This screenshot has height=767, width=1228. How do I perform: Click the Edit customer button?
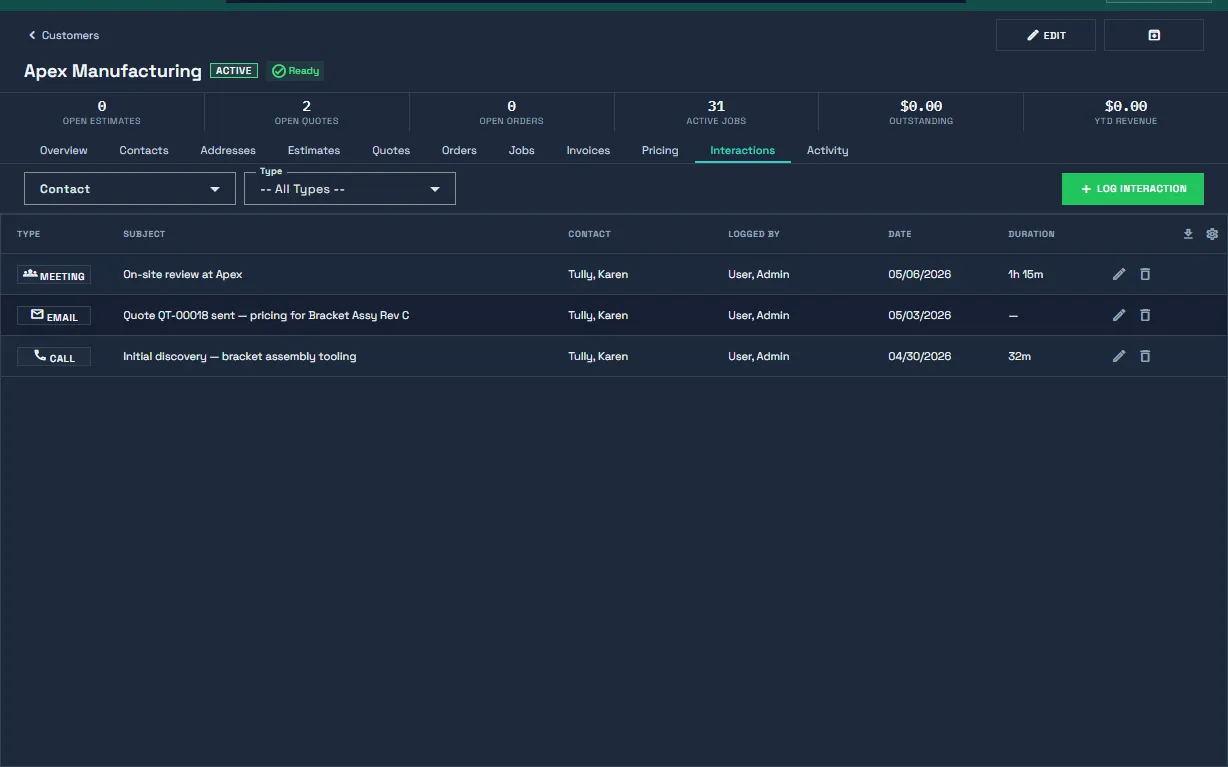(x=1046, y=35)
